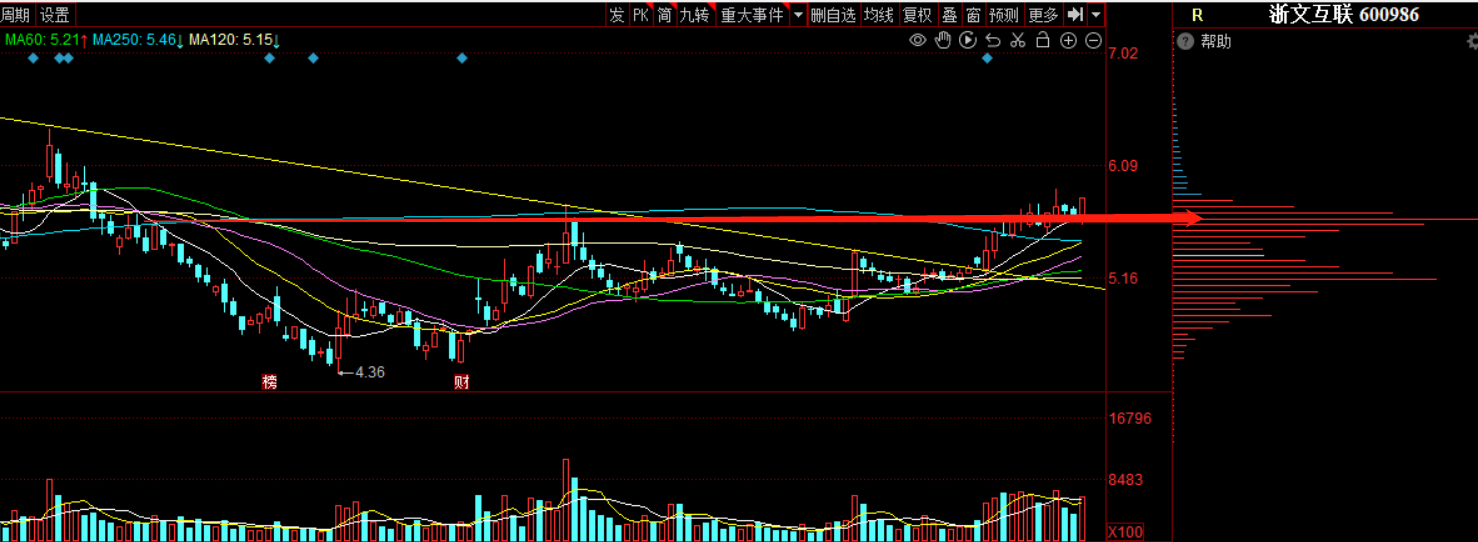Viewport: 1478px width, 542px height.
Task: Click the question mark help icon
Action: click(1186, 41)
